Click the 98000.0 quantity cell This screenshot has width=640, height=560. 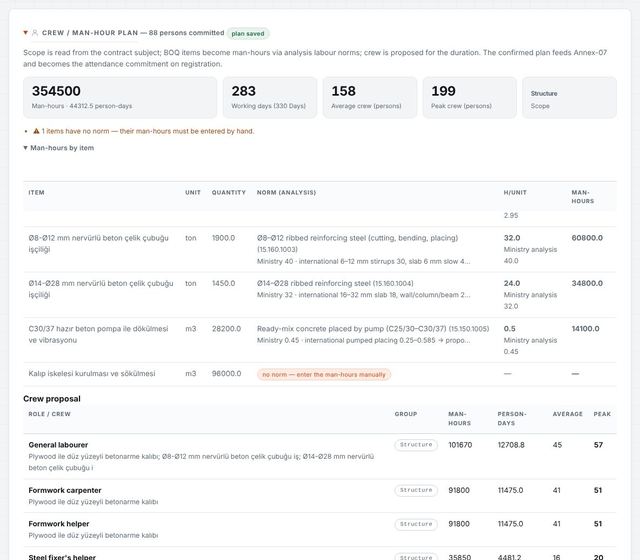point(227,373)
